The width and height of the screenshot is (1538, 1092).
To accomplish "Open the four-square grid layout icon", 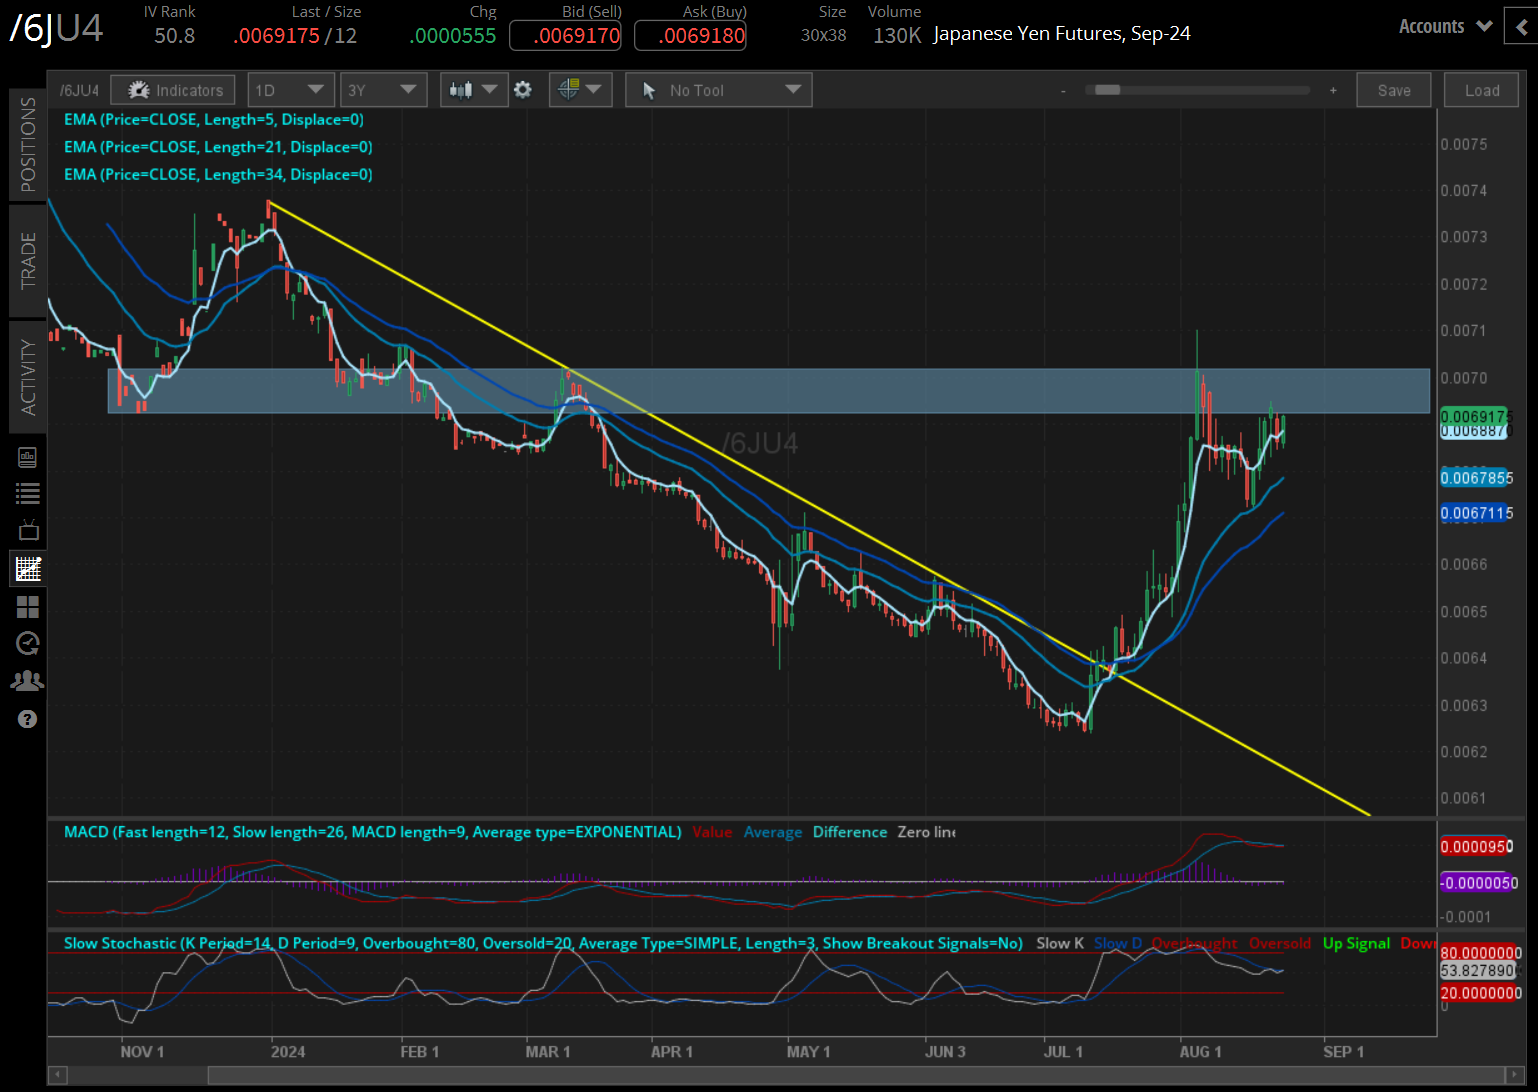I will coord(28,607).
